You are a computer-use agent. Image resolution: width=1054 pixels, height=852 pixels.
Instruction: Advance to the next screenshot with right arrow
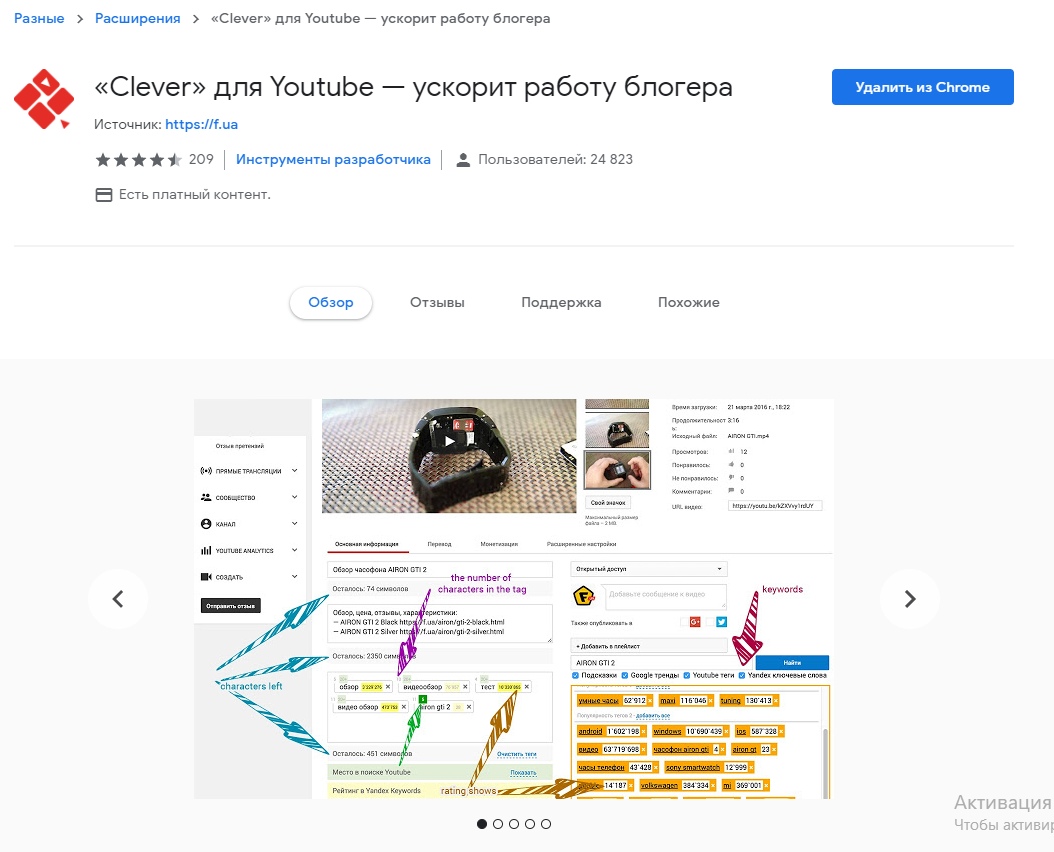(909, 598)
